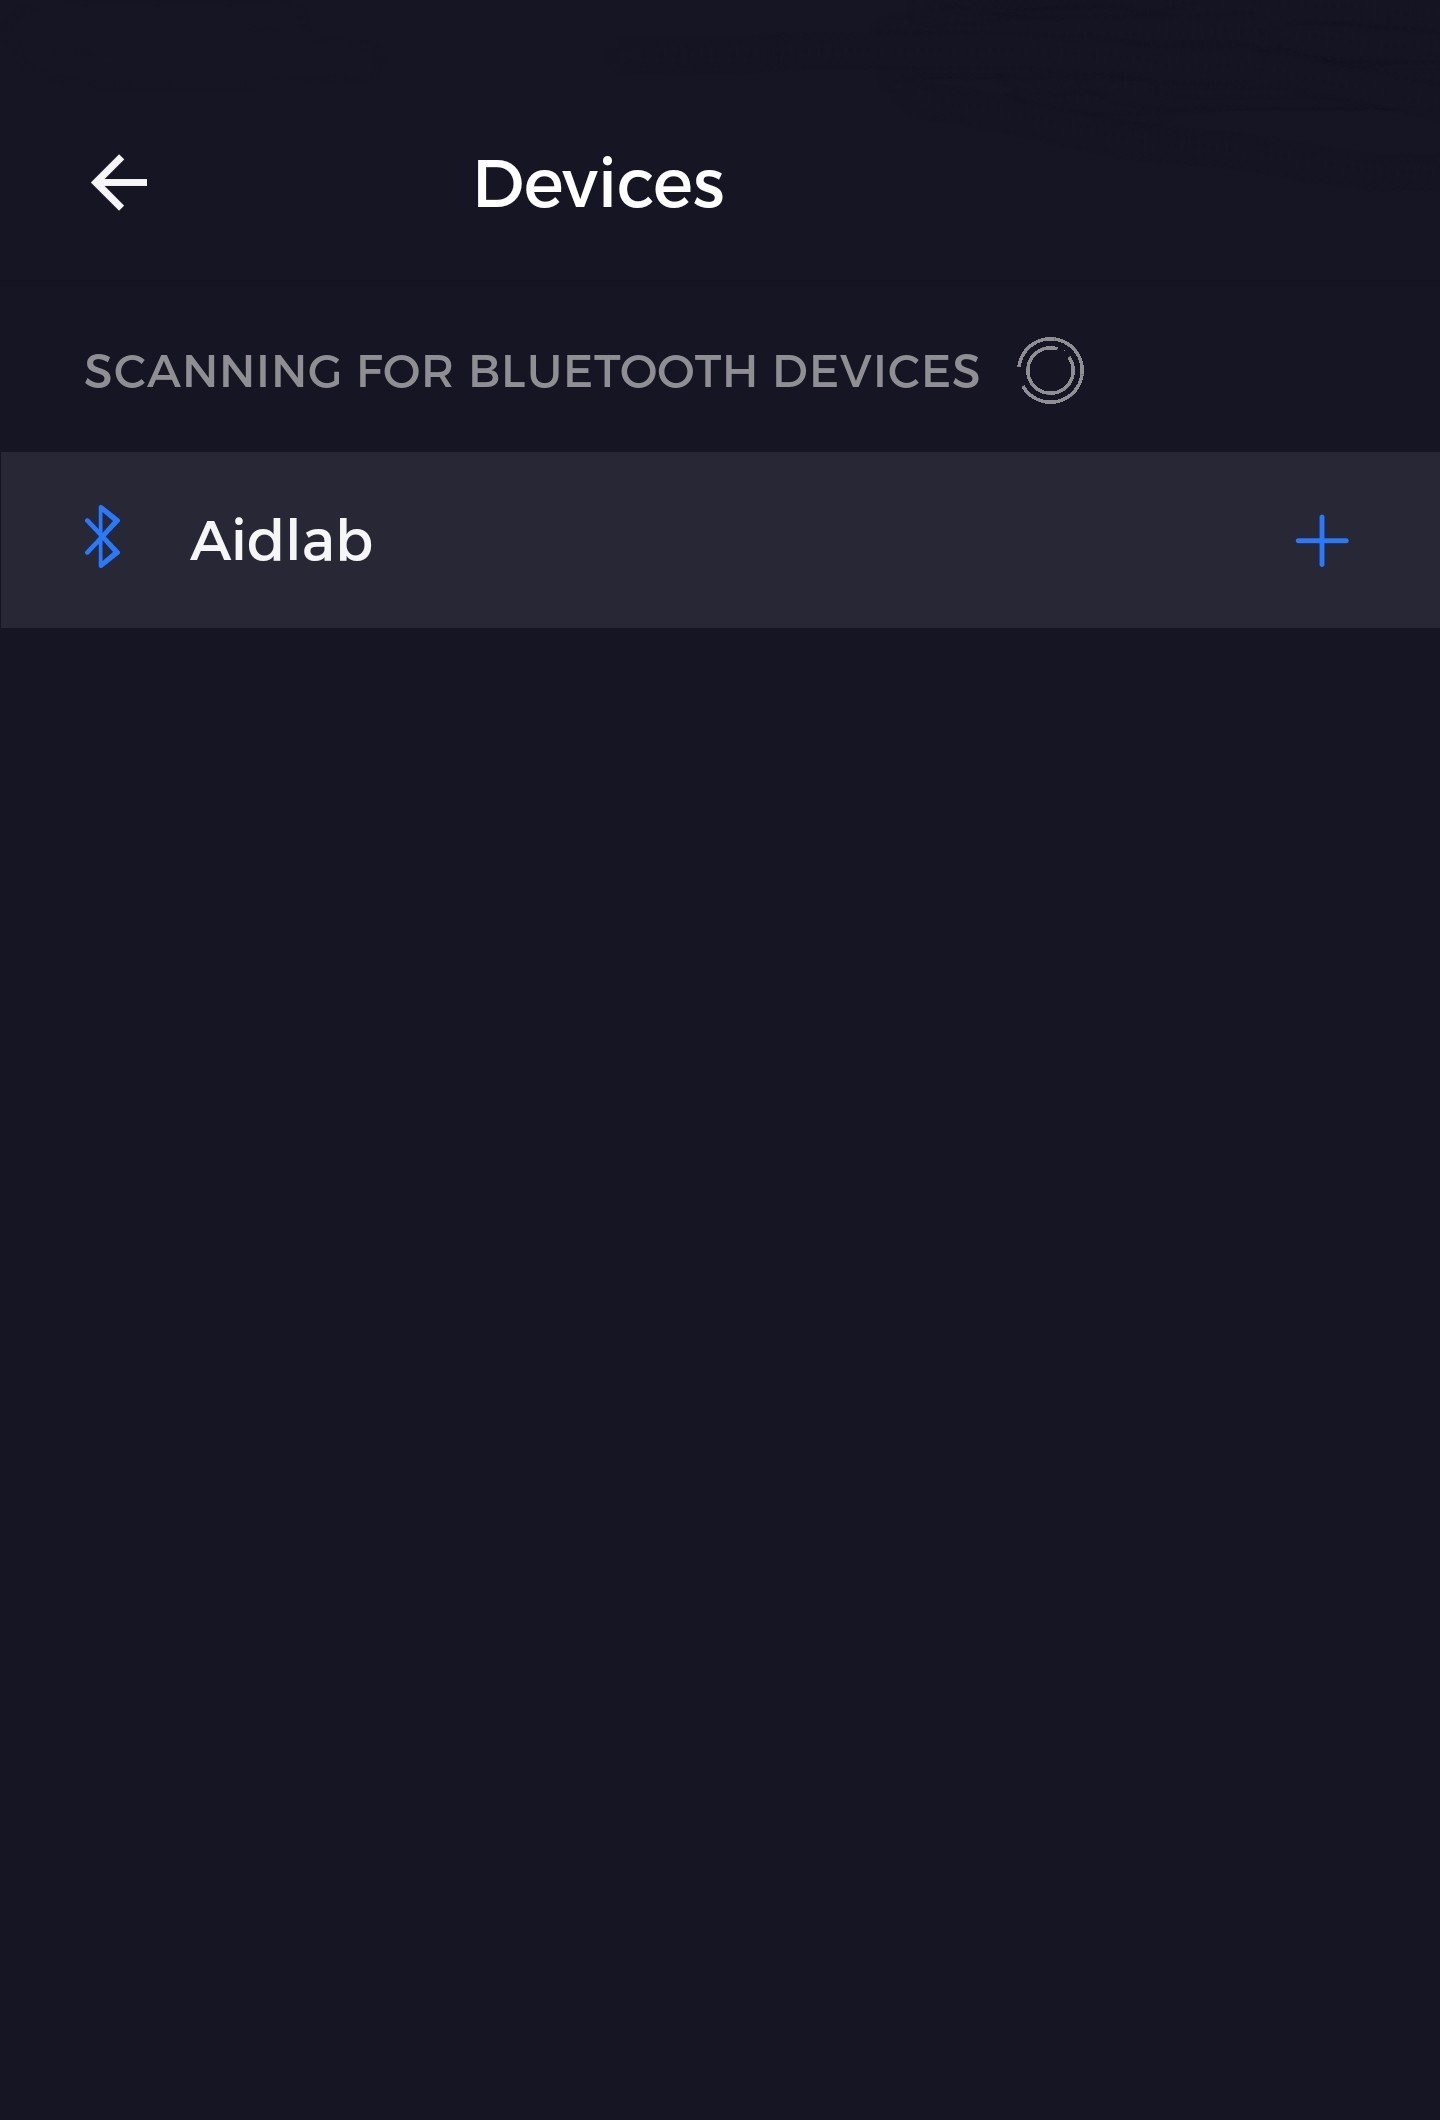This screenshot has width=1440, height=2120.
Task: Connect to Aidlab via plus button
Action: tap(1321, 541)
